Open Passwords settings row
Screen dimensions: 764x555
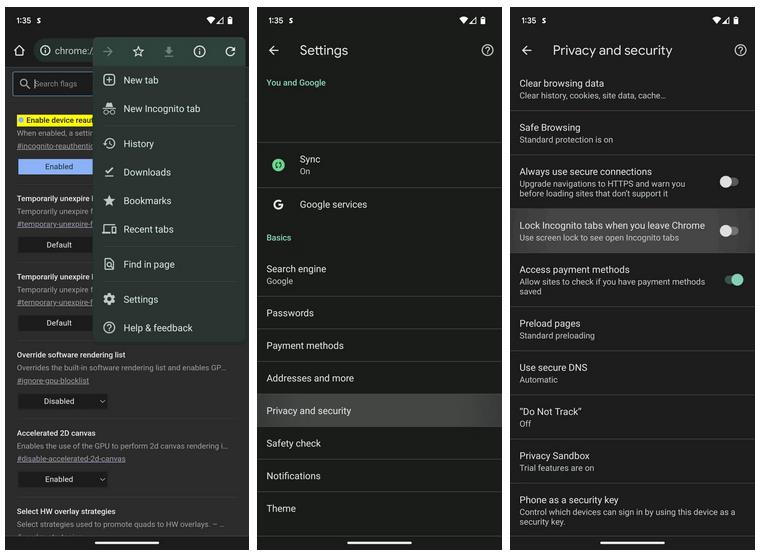379,313
